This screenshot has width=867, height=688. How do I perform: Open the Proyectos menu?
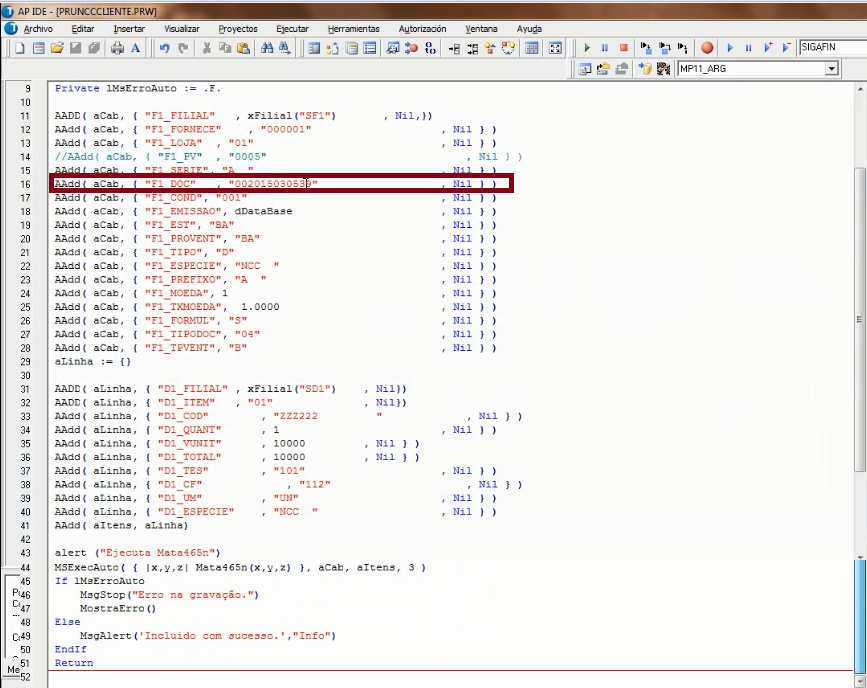(x=238, y=29)
